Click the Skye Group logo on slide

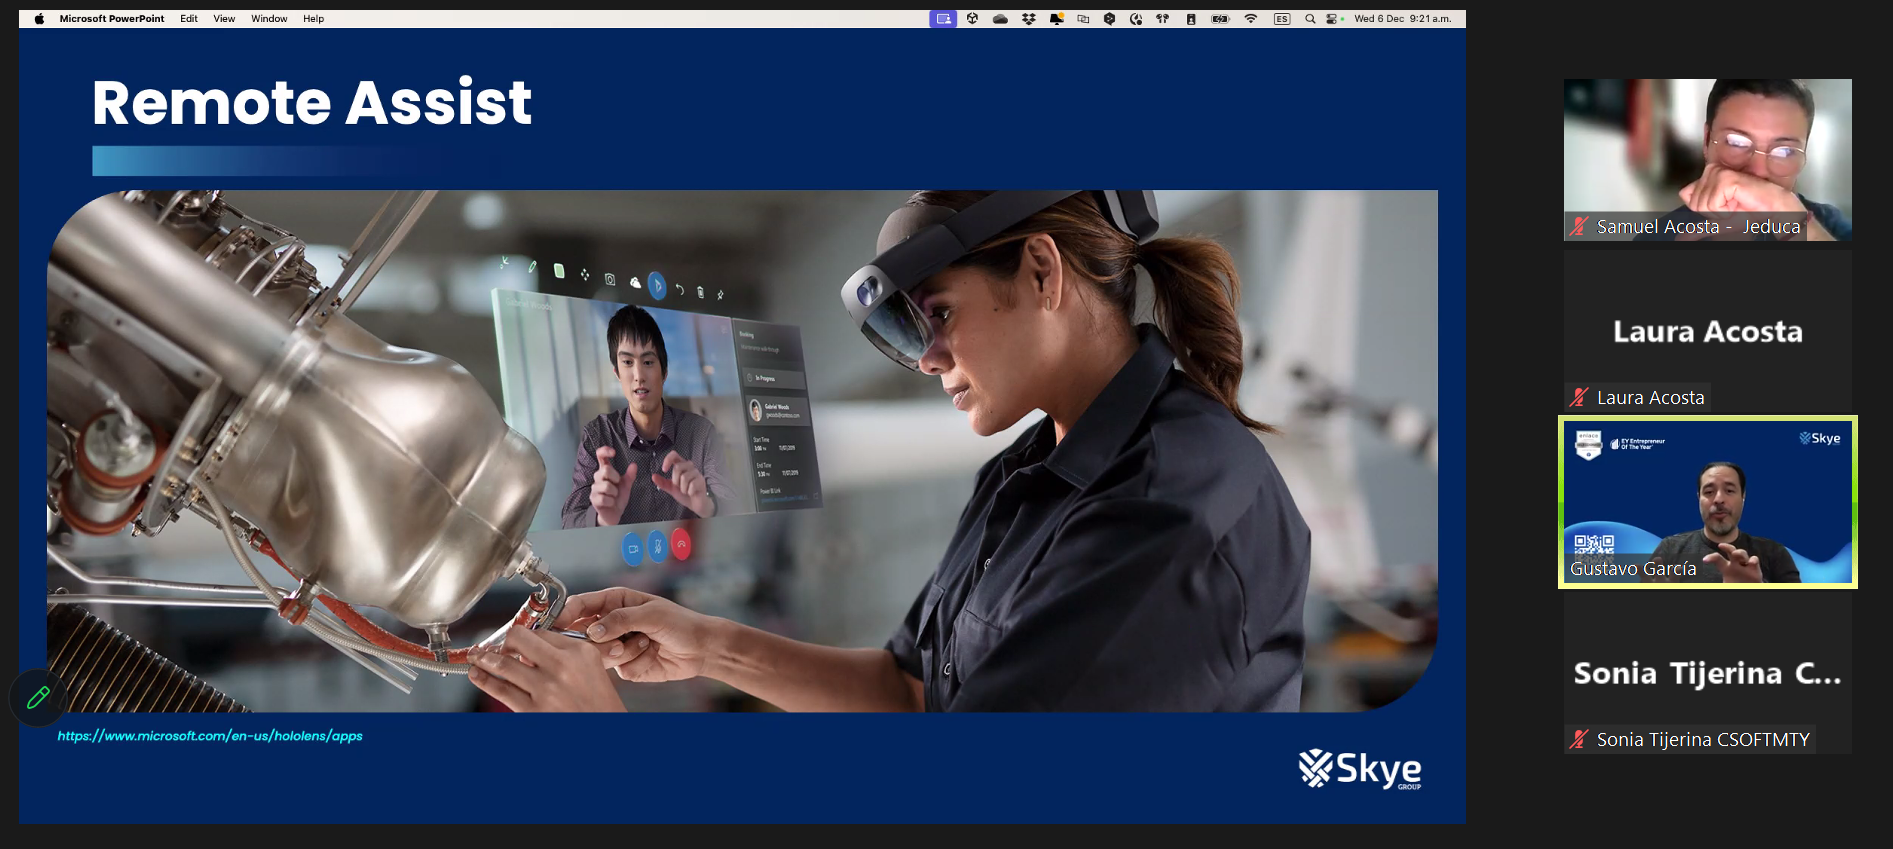click(1360, 769)
